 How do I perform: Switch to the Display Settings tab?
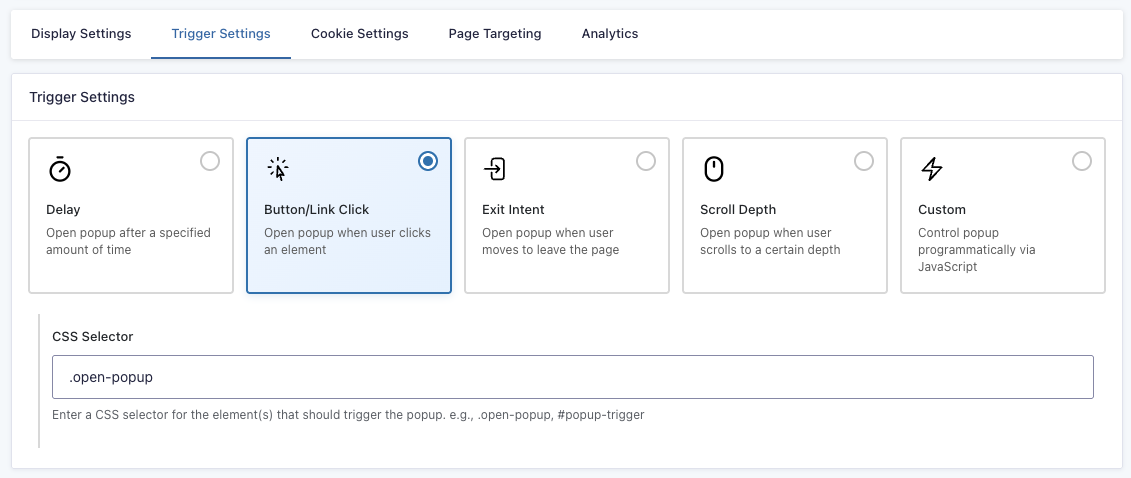[x=81, y=34]
